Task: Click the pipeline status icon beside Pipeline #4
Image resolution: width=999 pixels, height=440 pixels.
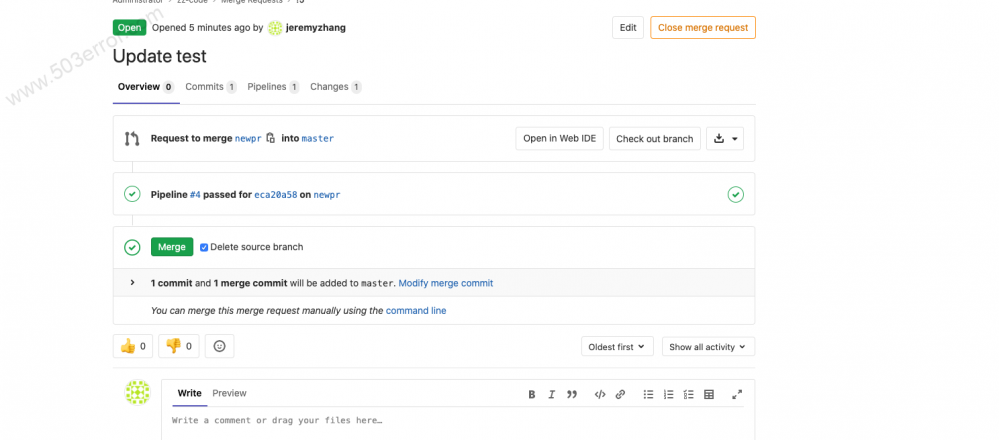Action: [x=132, y=194]
